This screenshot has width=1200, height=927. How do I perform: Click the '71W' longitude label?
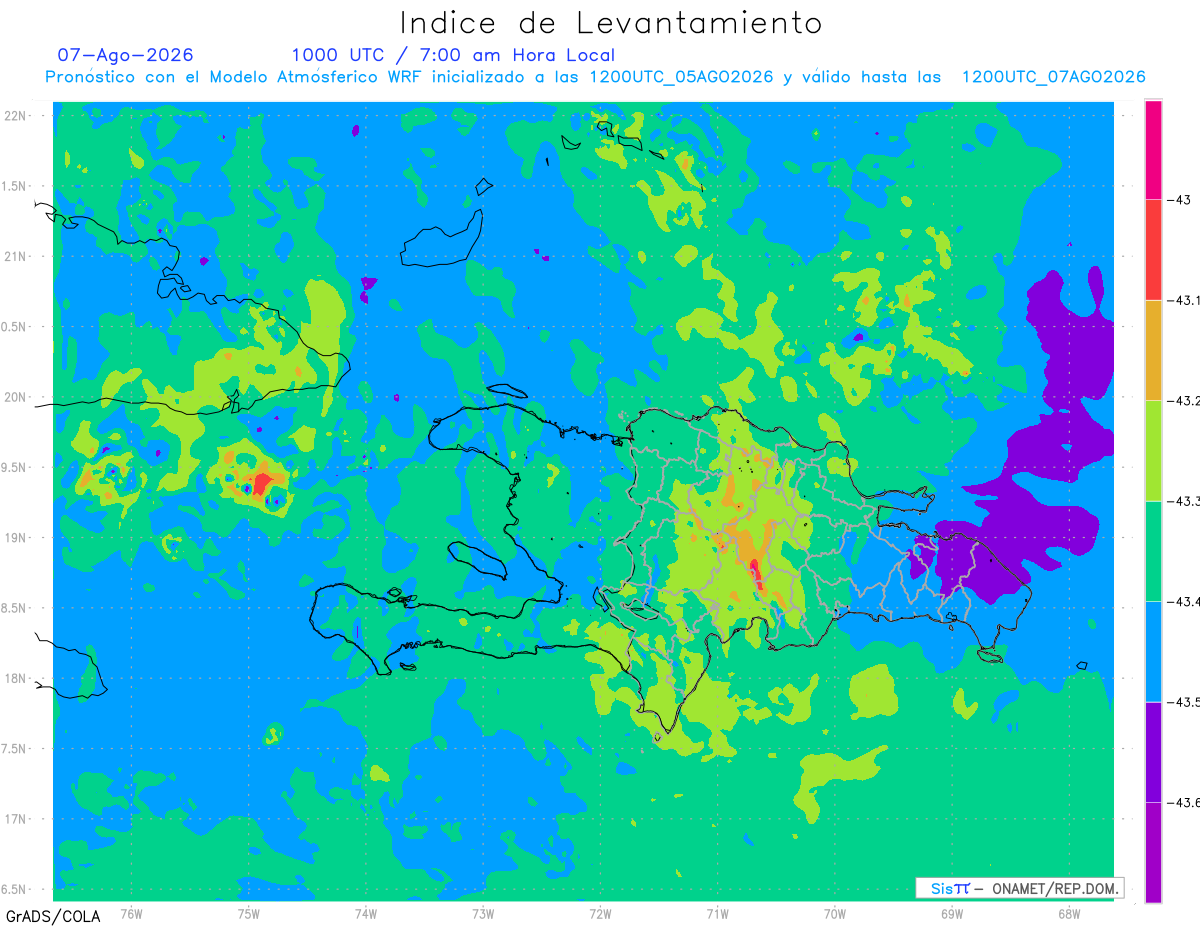pyautogui.click(x=717, y=913)
